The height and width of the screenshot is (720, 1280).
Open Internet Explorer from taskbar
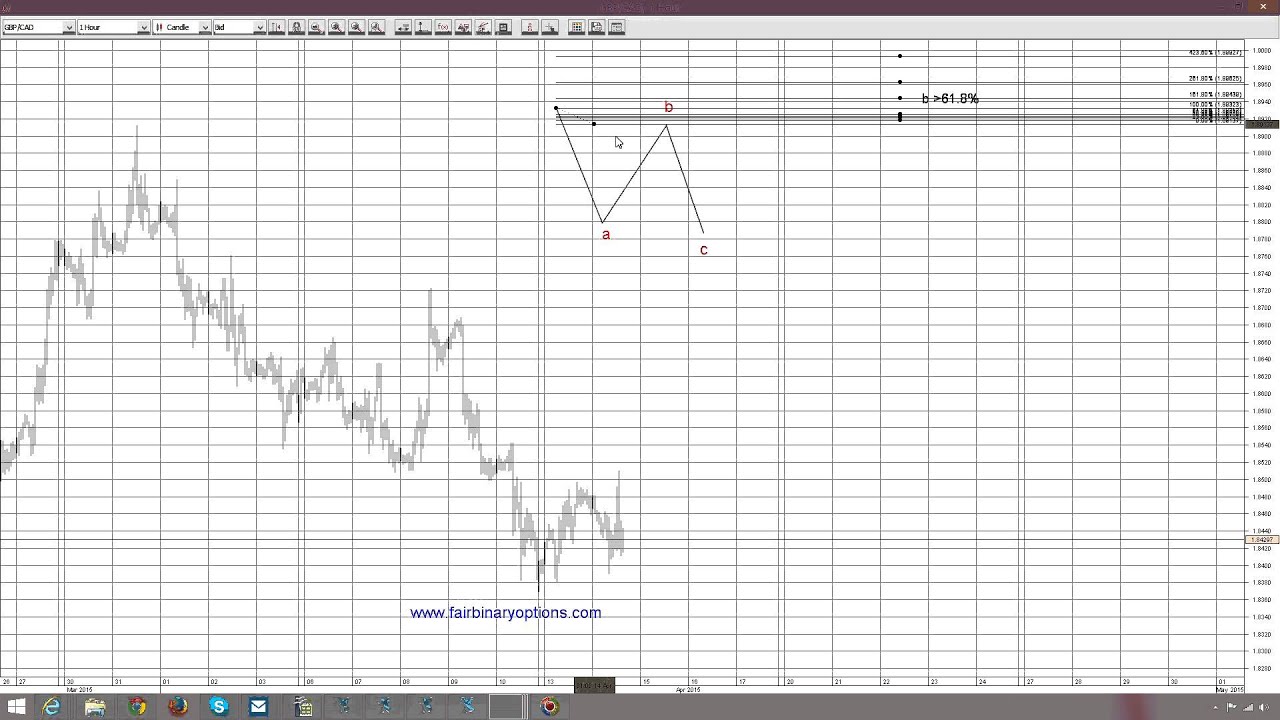pyautogui.click(x=52, y=707)
